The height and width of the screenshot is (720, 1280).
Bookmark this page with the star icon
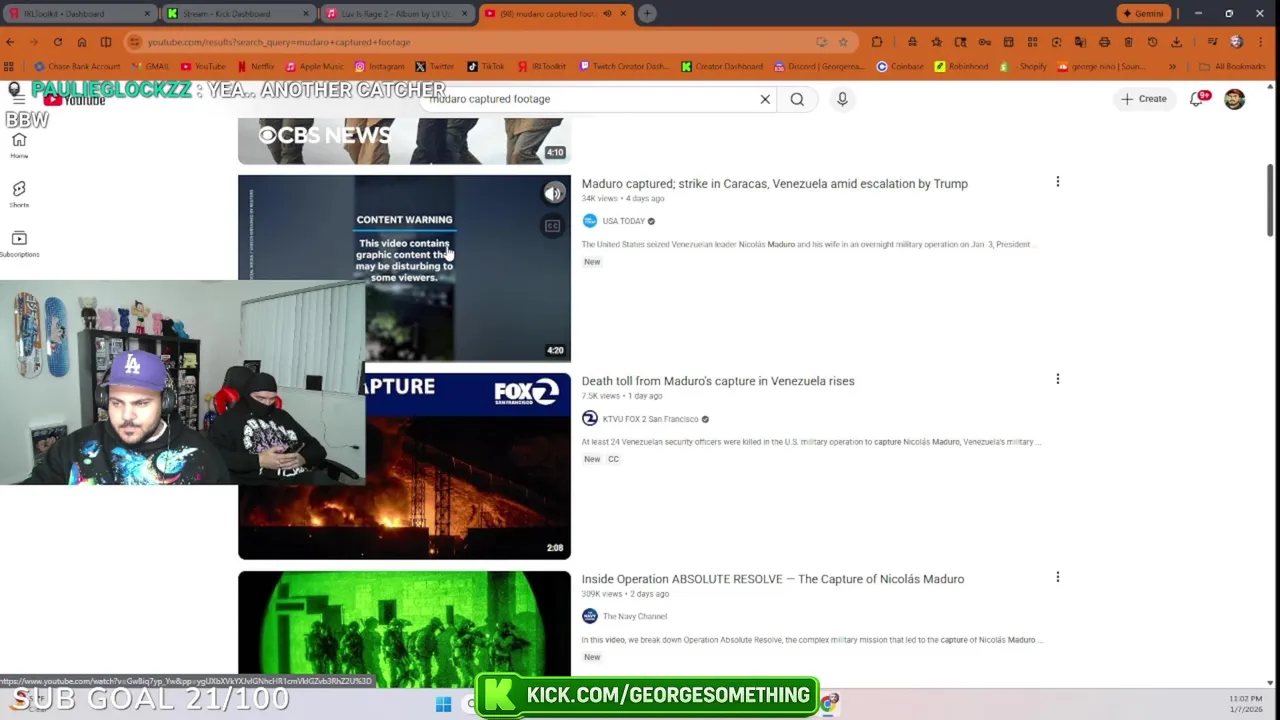click(x=843, y=42)
